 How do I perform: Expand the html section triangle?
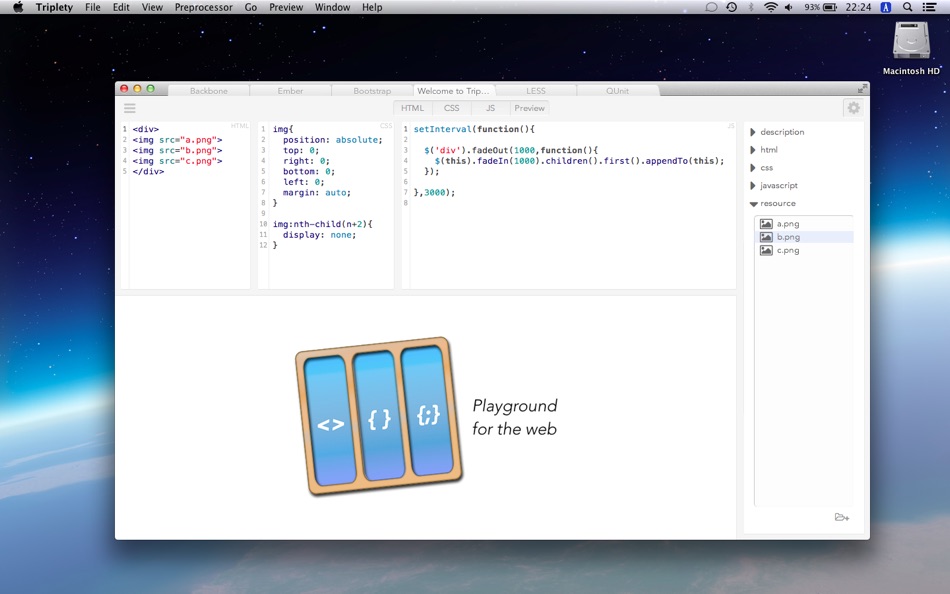pyautogui.click(x=752, y=150)
